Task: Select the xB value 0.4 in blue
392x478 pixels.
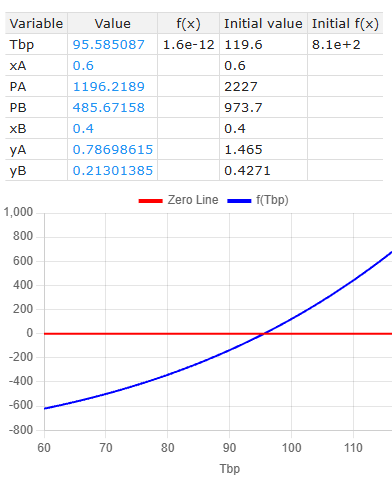Action: (x=83, y=128)
